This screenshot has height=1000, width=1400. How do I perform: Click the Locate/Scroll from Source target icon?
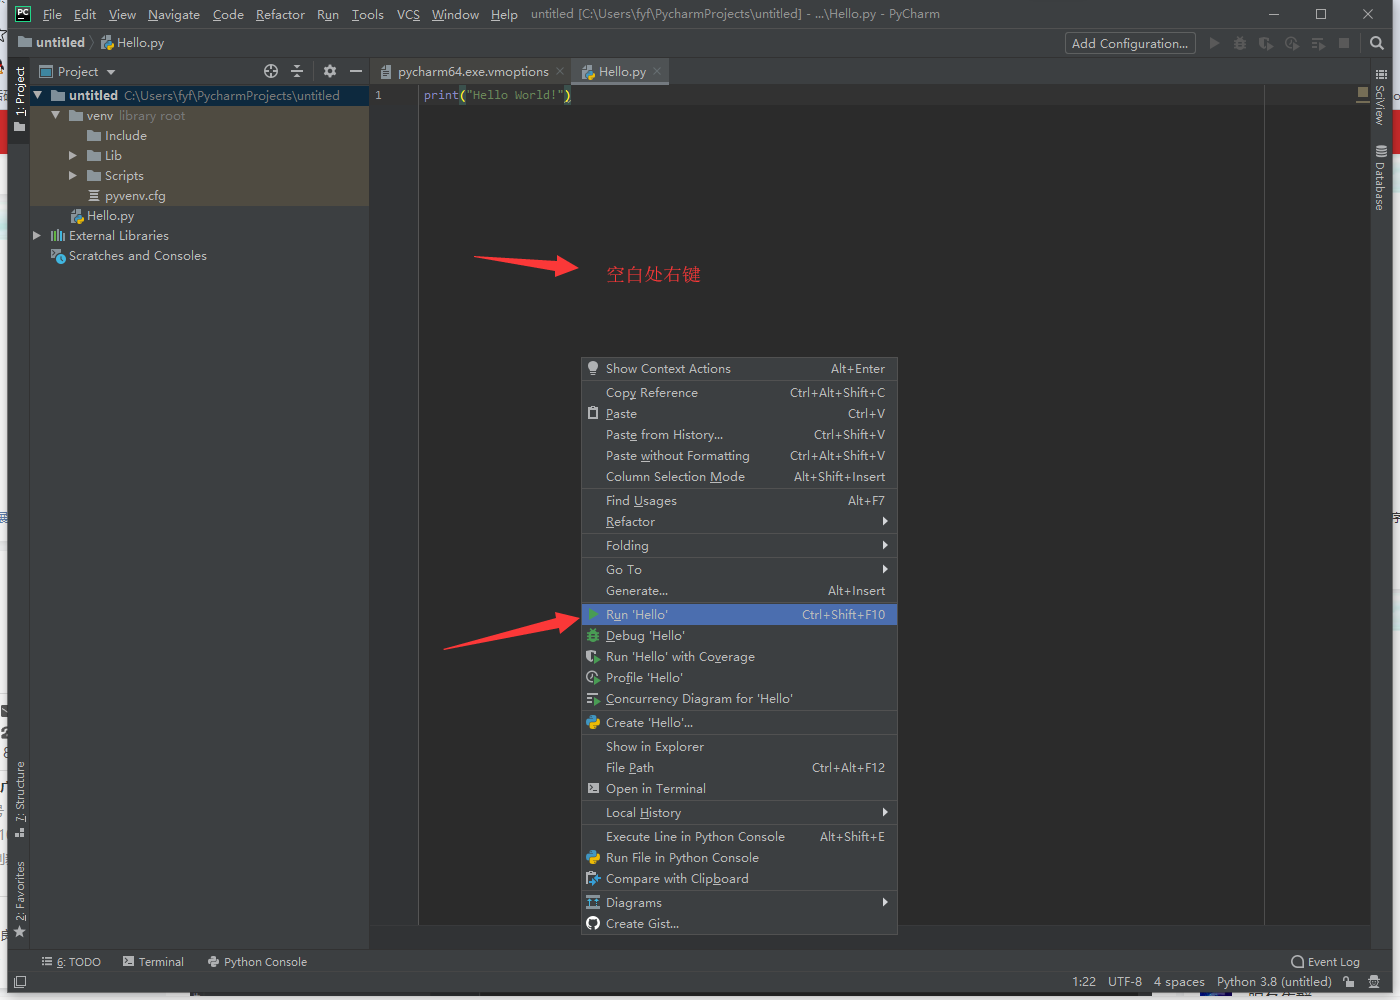click(x=270, y=71)
